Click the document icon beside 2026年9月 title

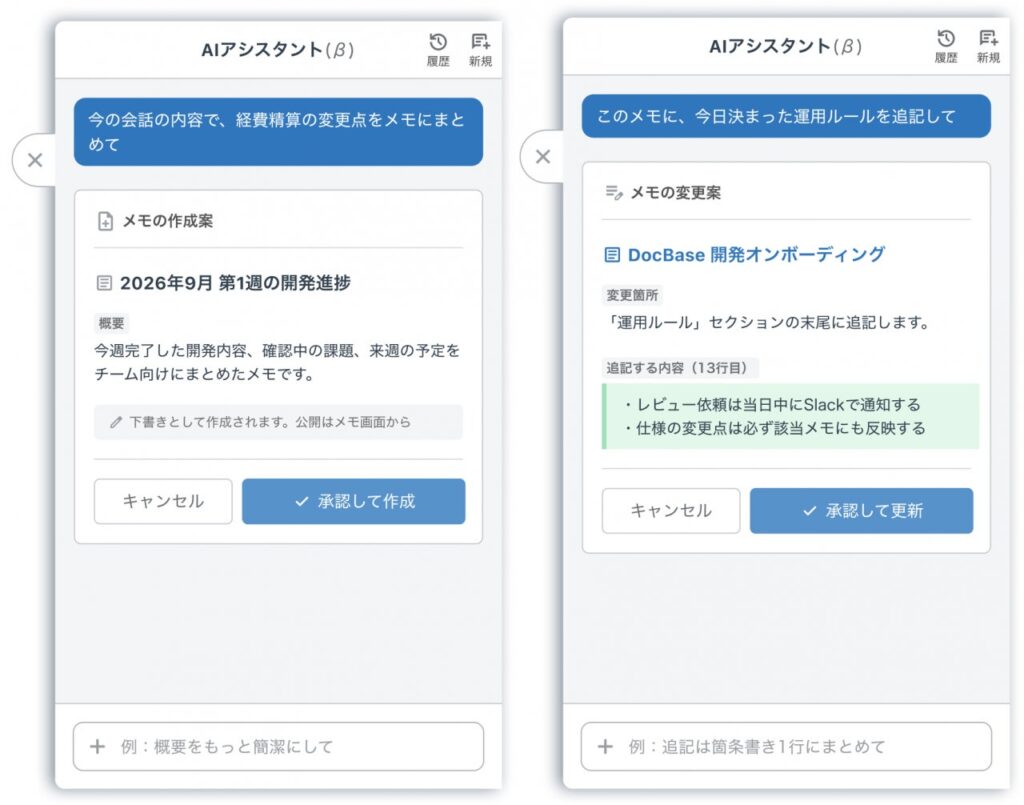104,283
